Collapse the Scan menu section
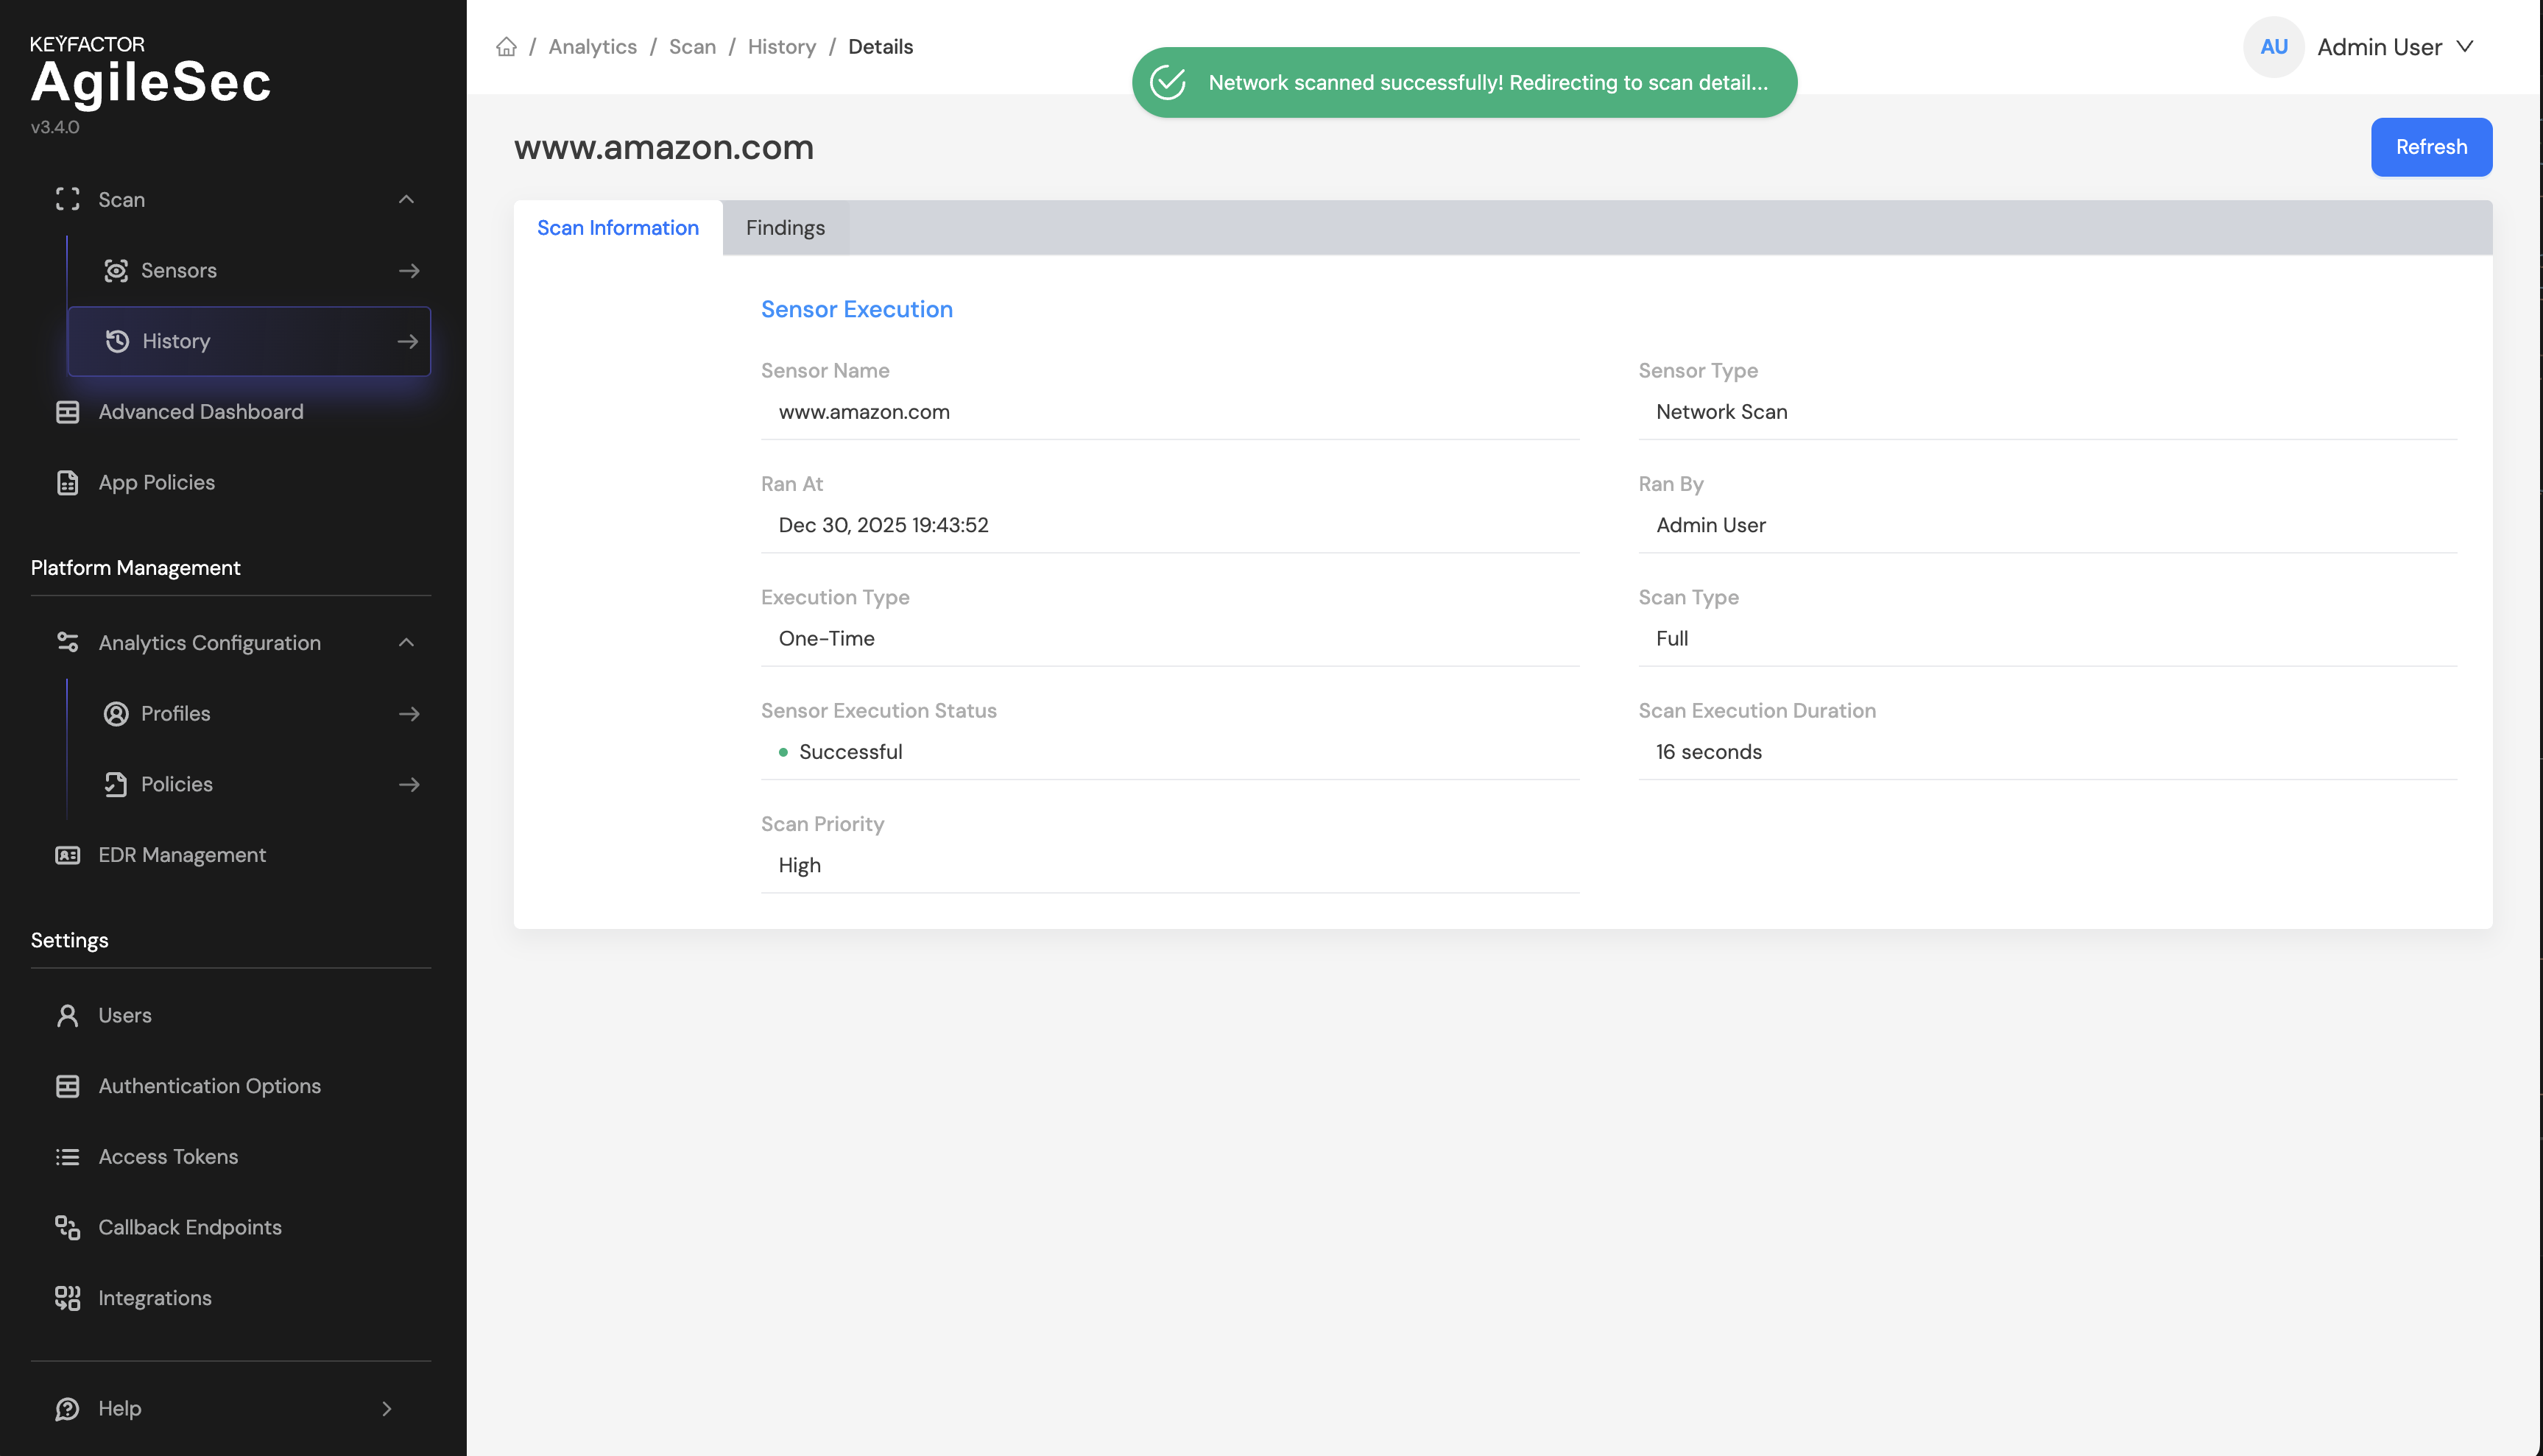This screenshot has width=2543, height=1456. 406,200
